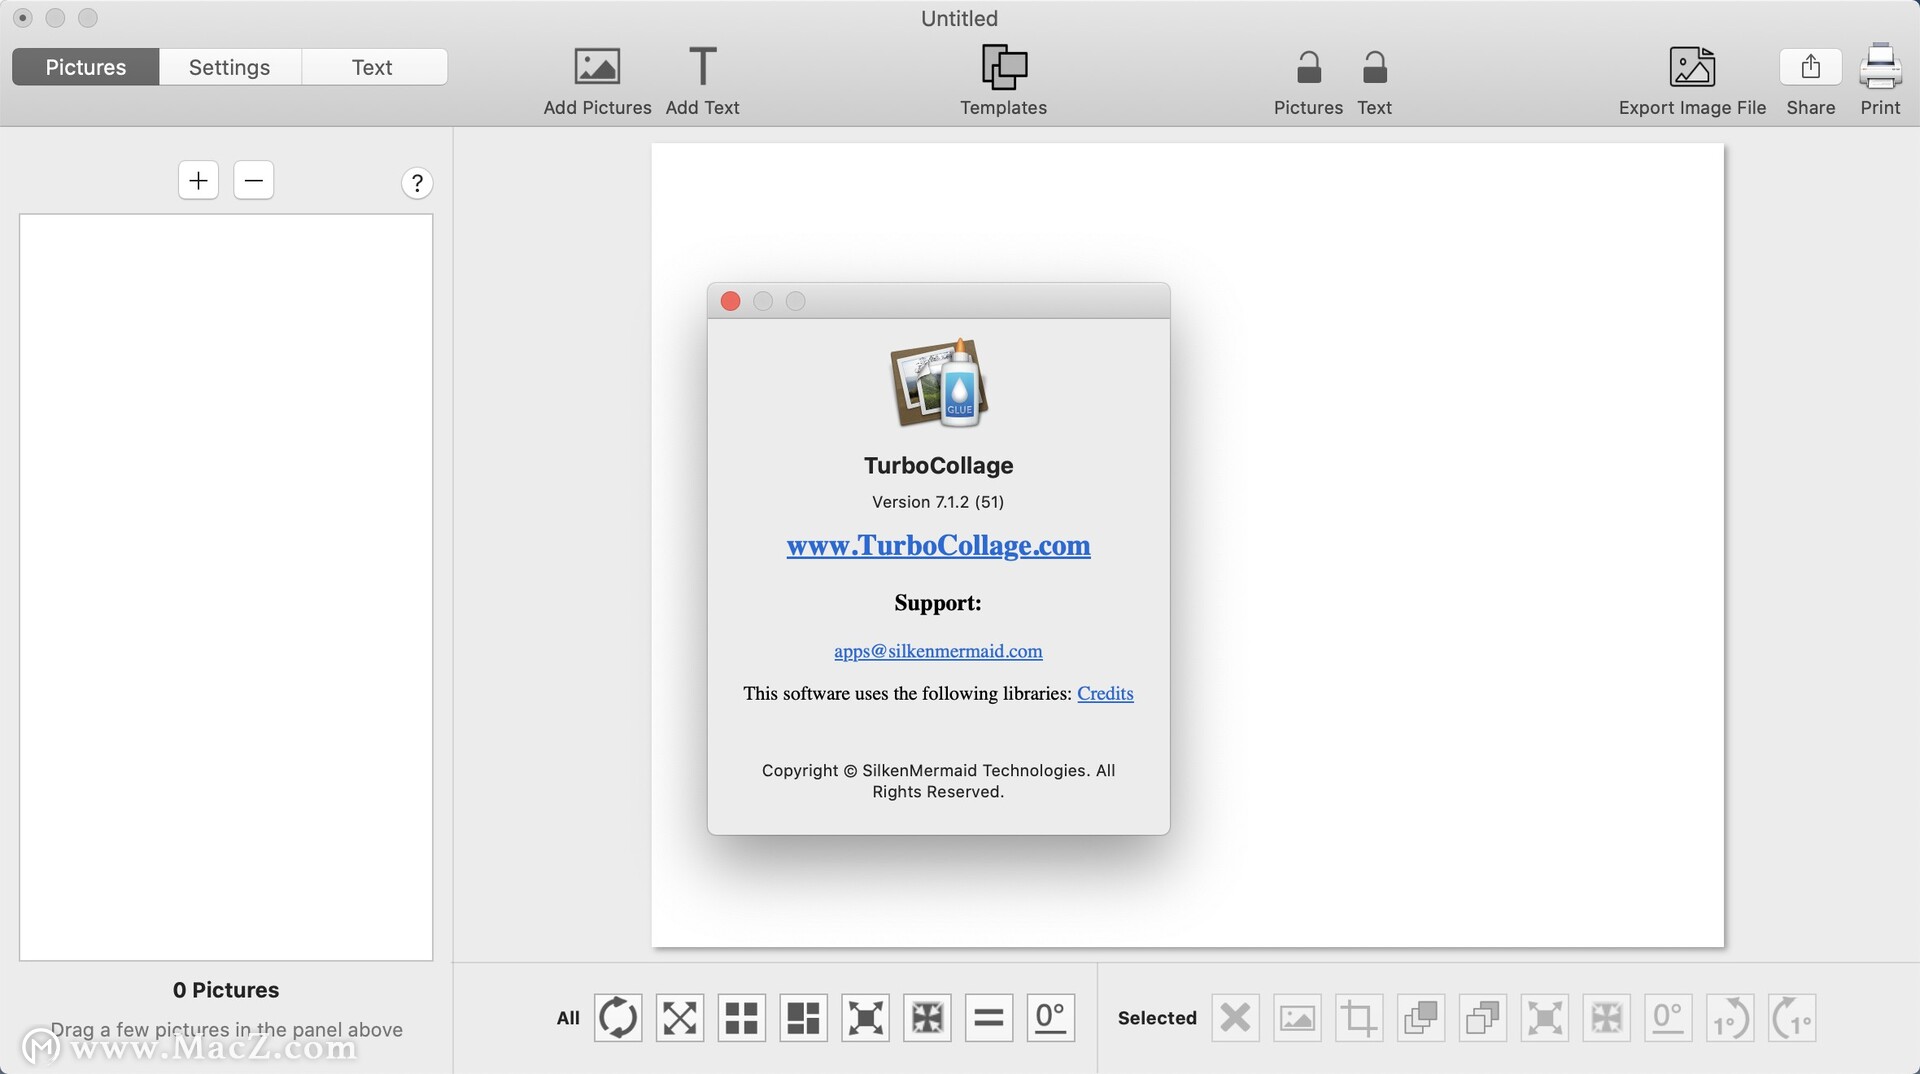Screen dimensions: 1920x1074
Task: Crop the selected picture
Action: [x=1359, y=1018]
